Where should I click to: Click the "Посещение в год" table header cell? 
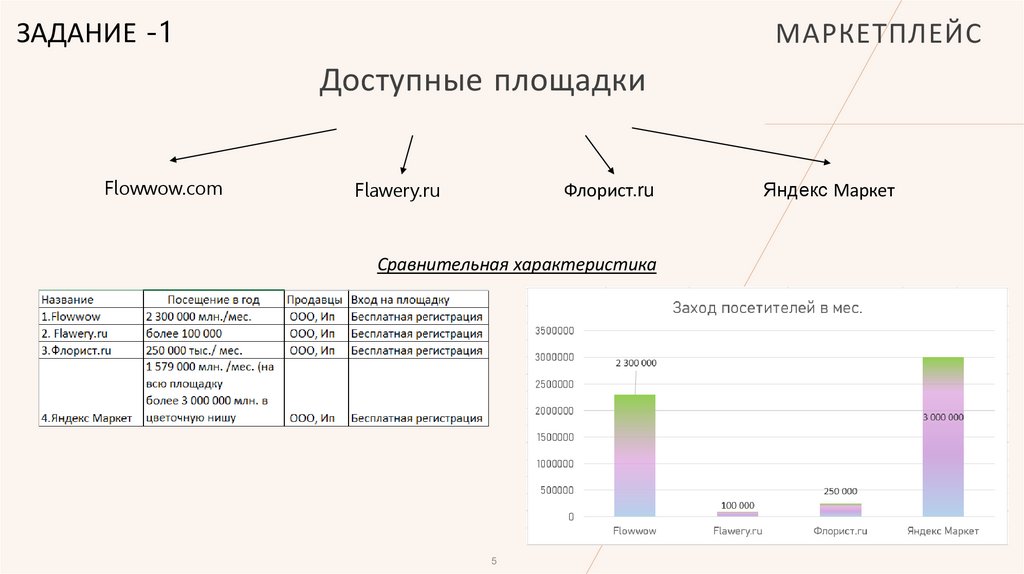click(214, 299)
